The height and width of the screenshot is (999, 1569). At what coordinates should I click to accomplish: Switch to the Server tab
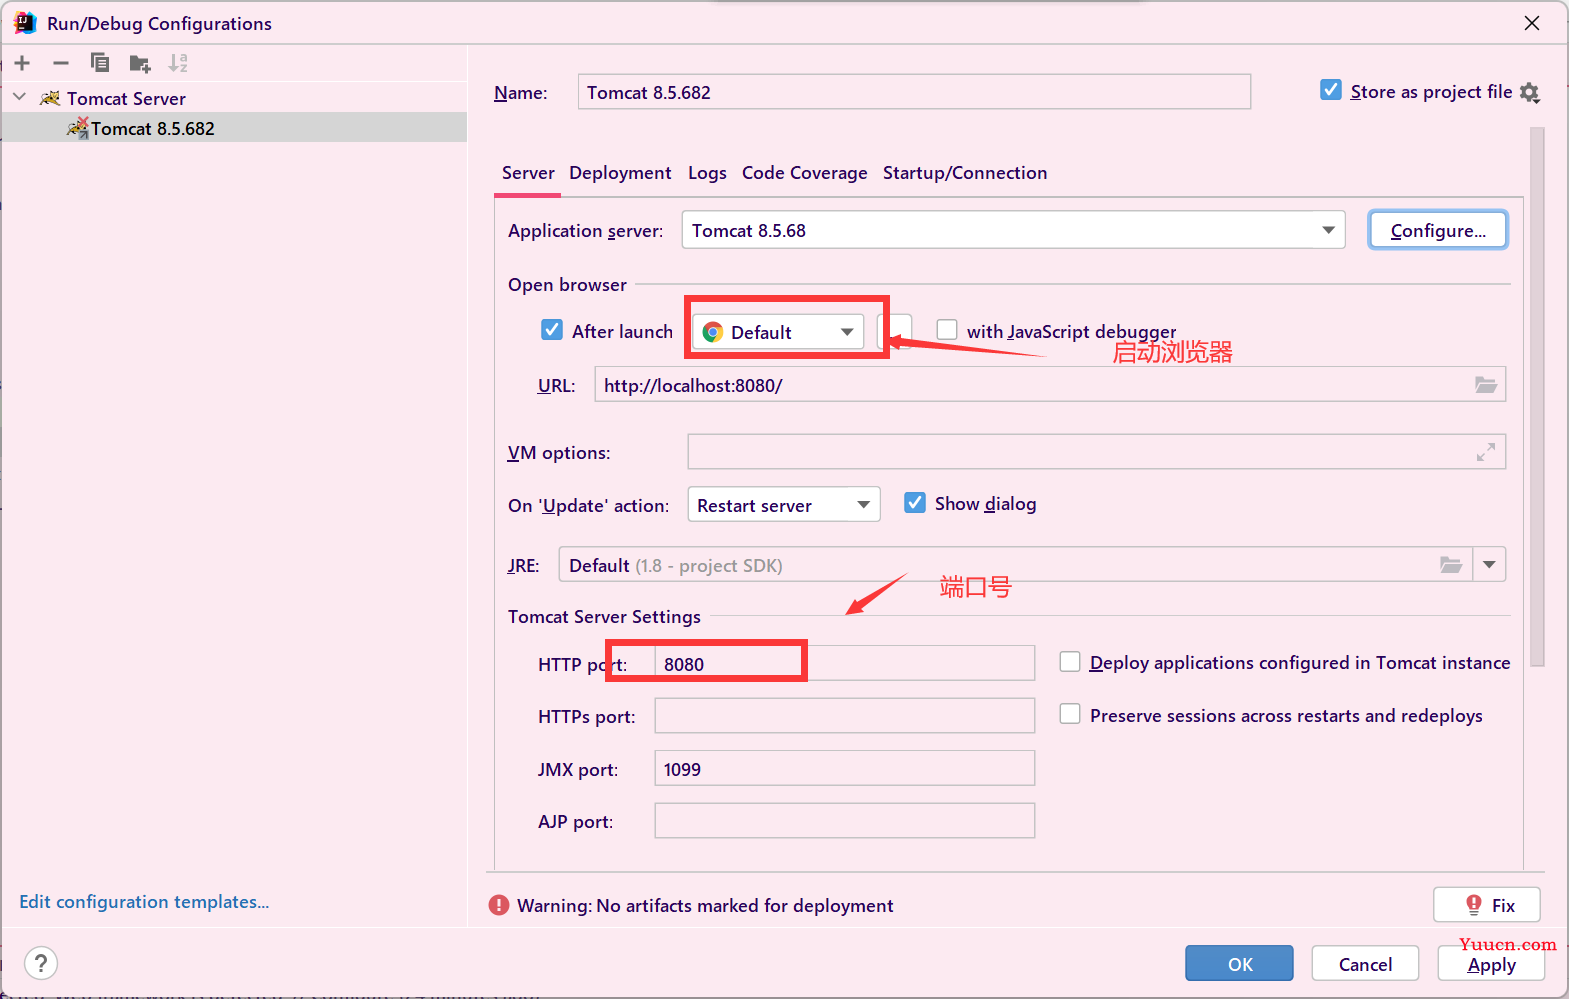pos(528,173)
